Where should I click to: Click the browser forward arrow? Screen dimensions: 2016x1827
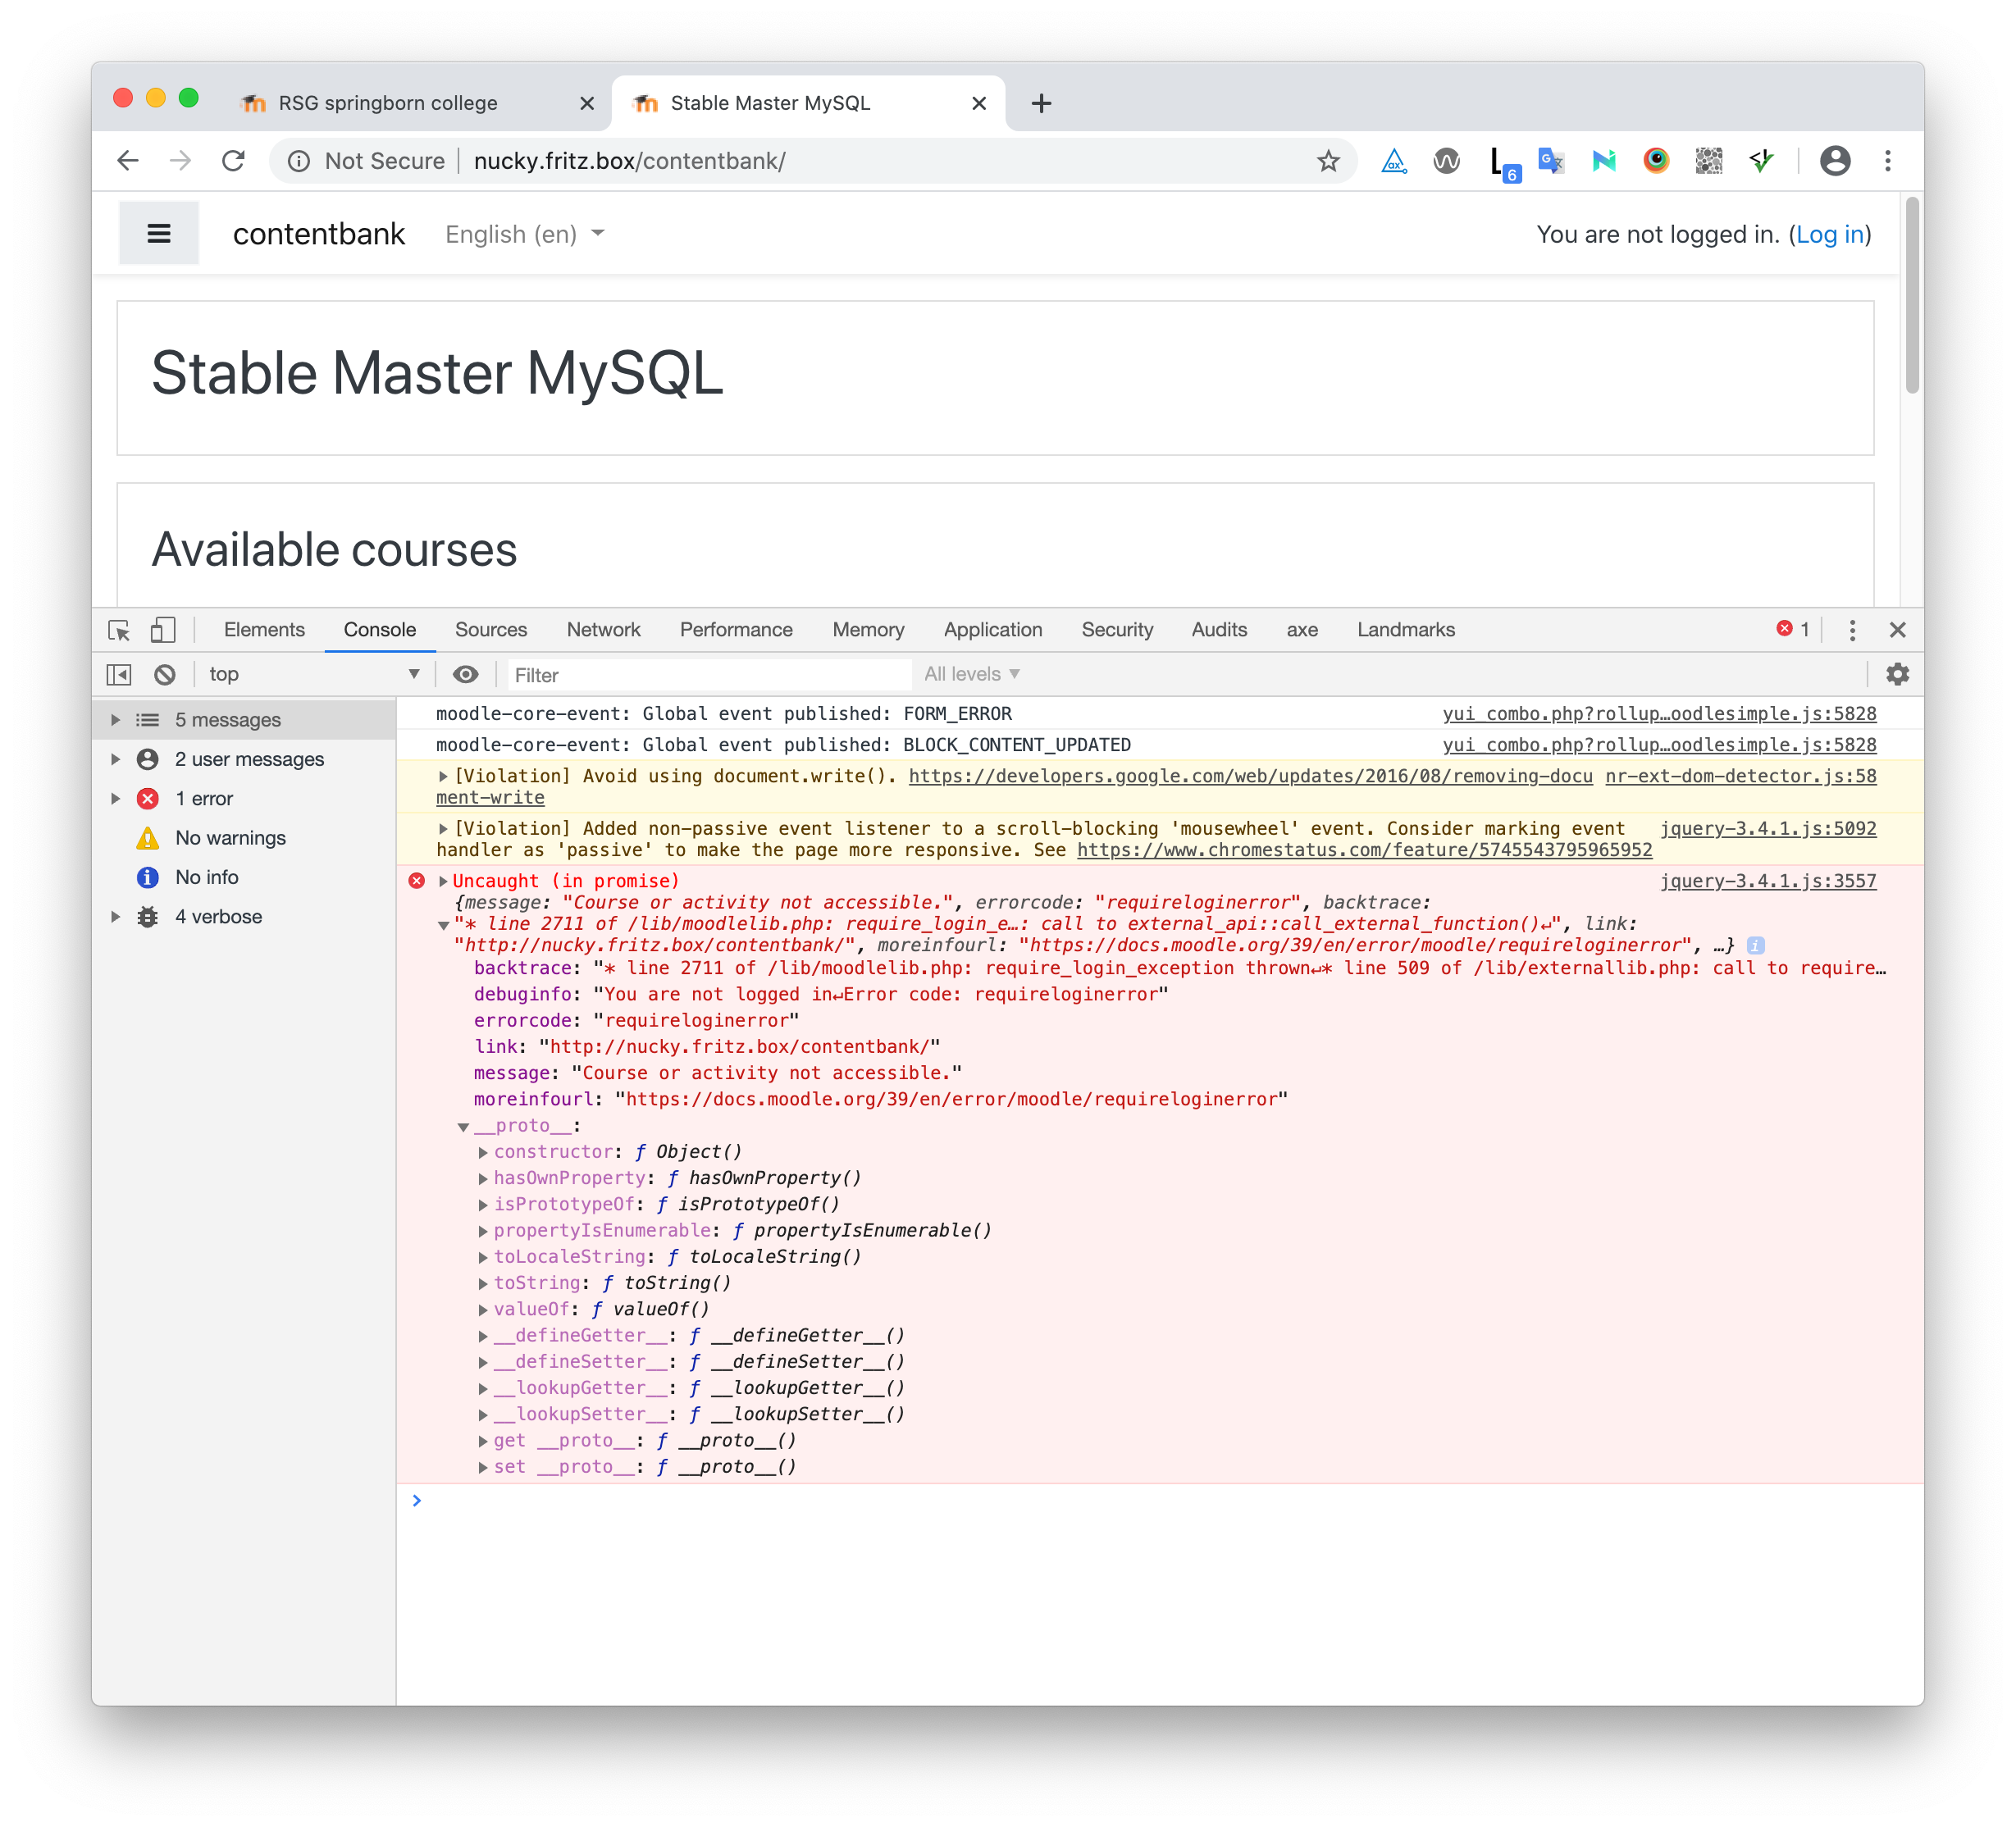[180, 161]
